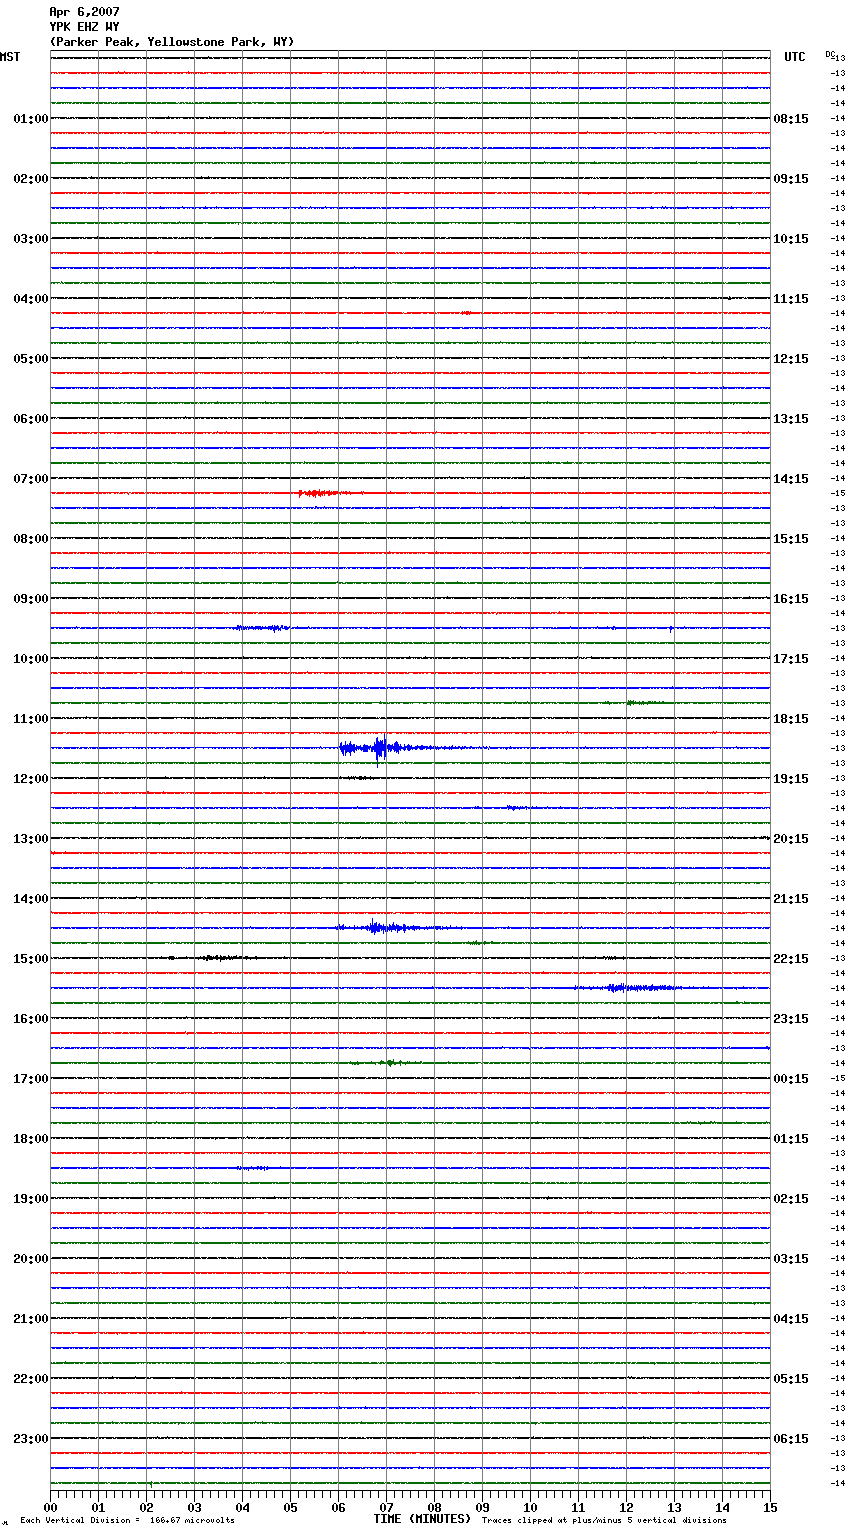Select the "18:15" UTC time label
850x1534 pixels.
[791, 719]
